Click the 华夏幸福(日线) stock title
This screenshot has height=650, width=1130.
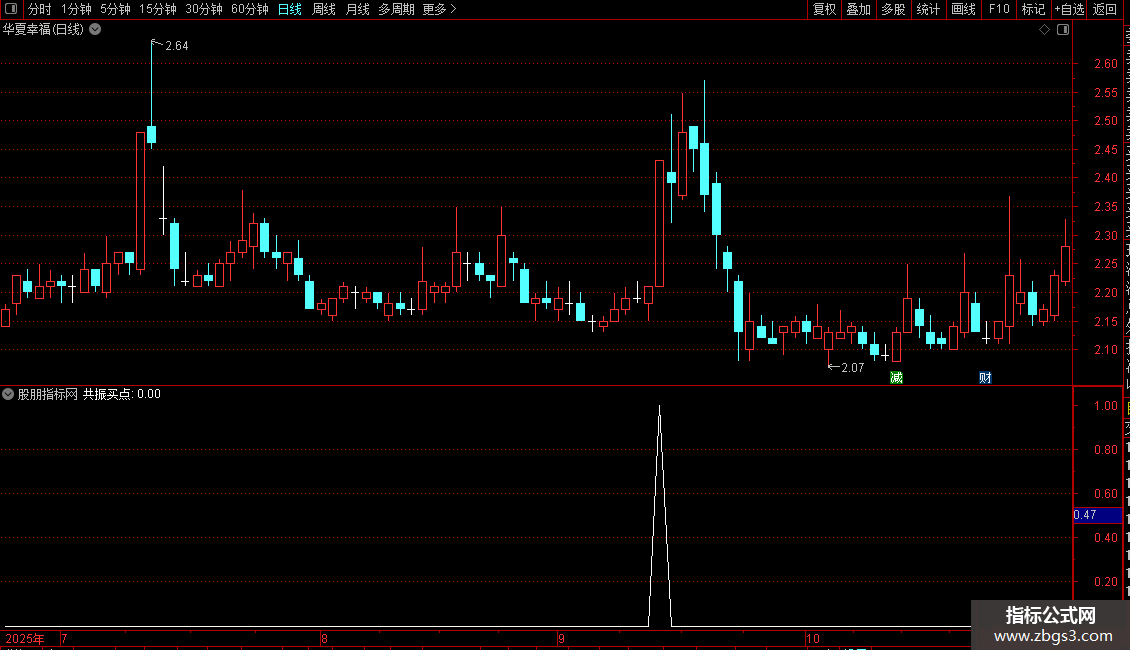click(43, 30)
